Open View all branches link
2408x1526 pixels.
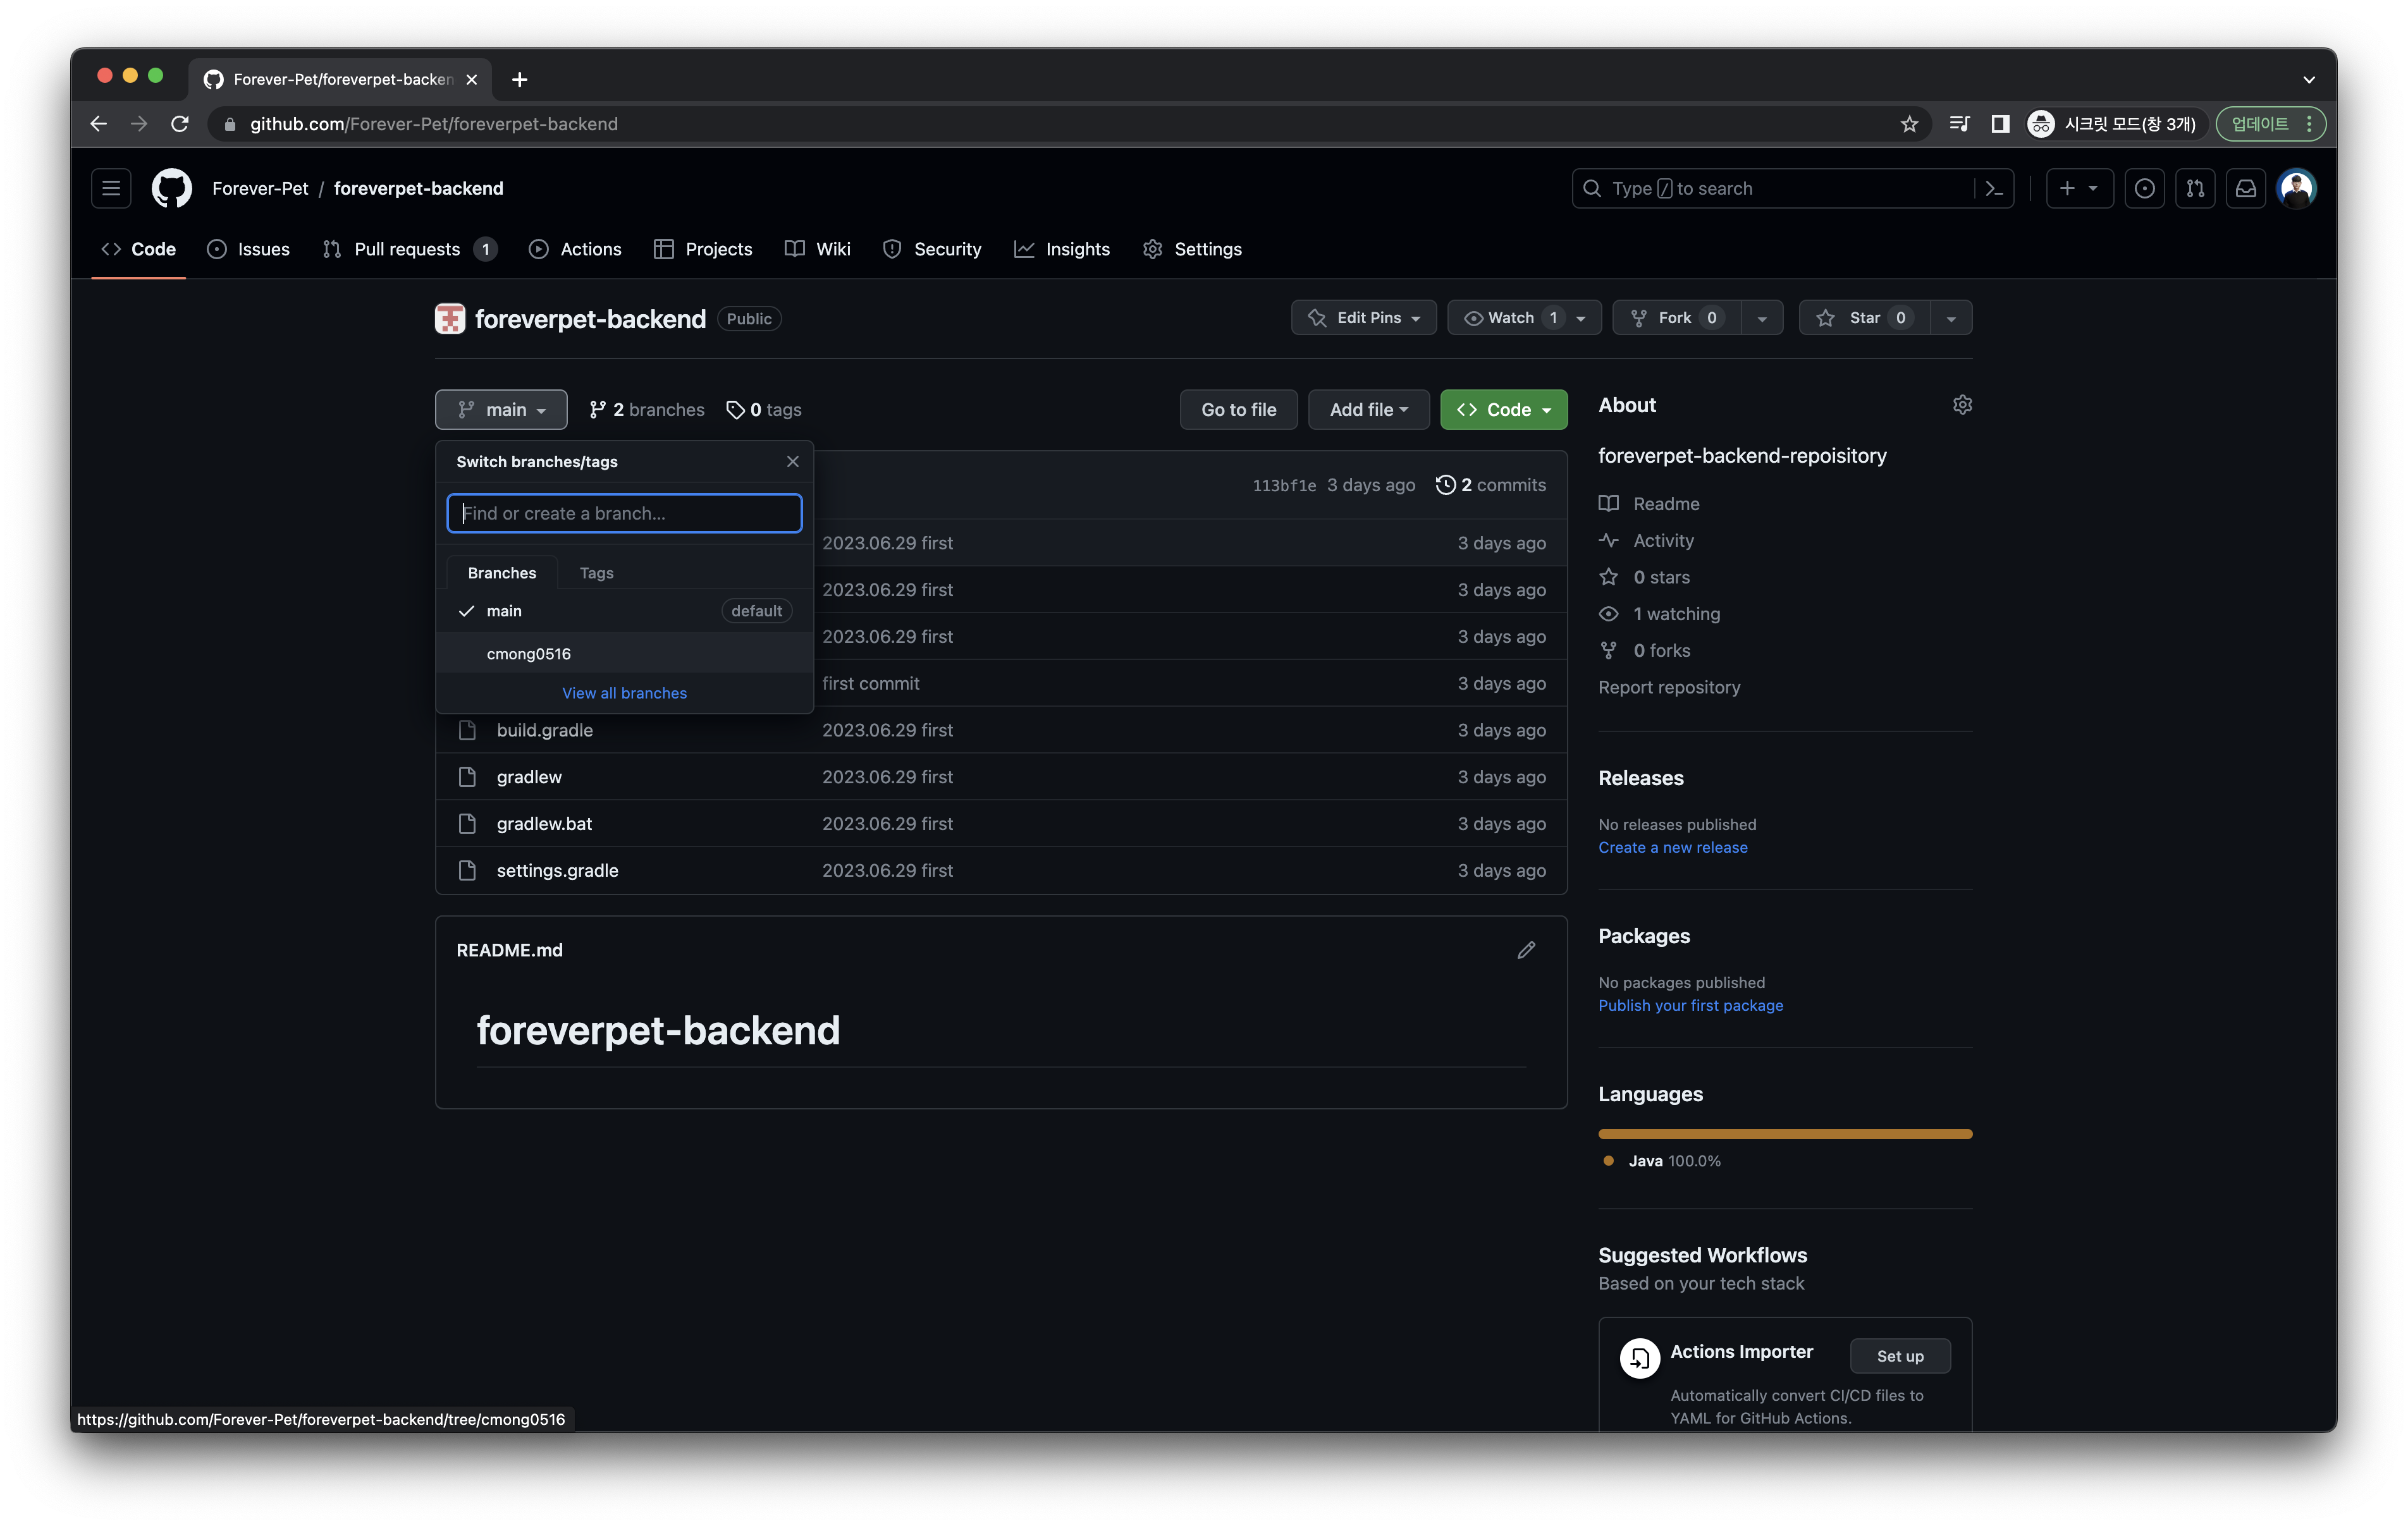pos(624,693)
